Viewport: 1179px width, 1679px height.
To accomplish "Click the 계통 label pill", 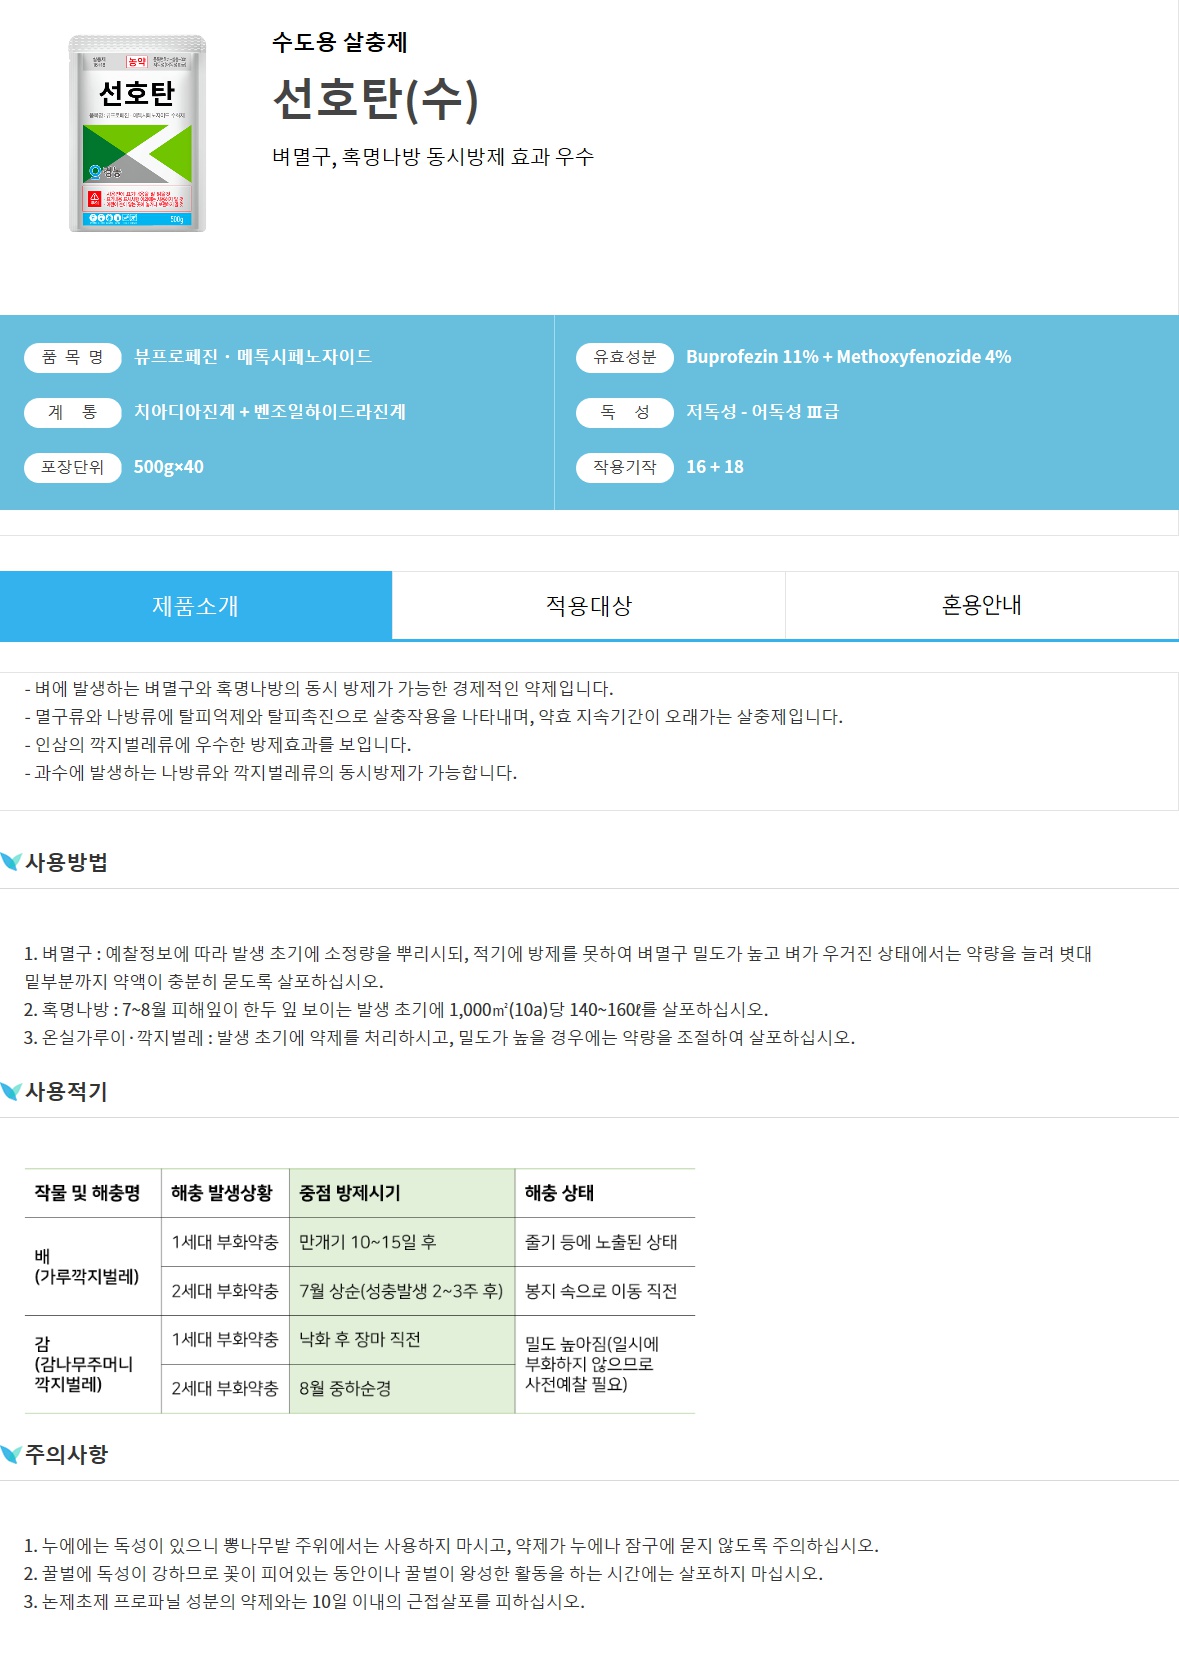I will click(73, 412).
